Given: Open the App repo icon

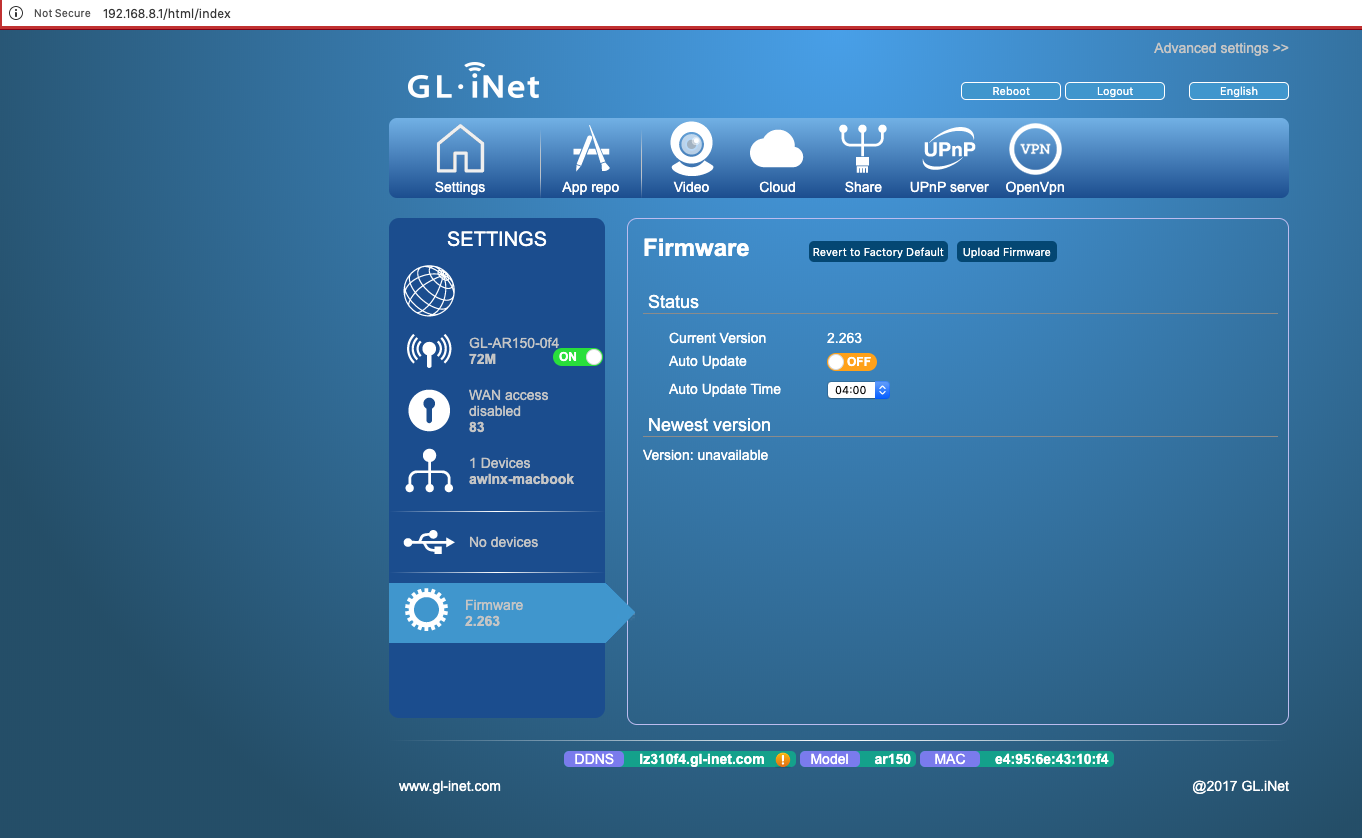Looking at the screenshot, I should [x=590, y=150].
